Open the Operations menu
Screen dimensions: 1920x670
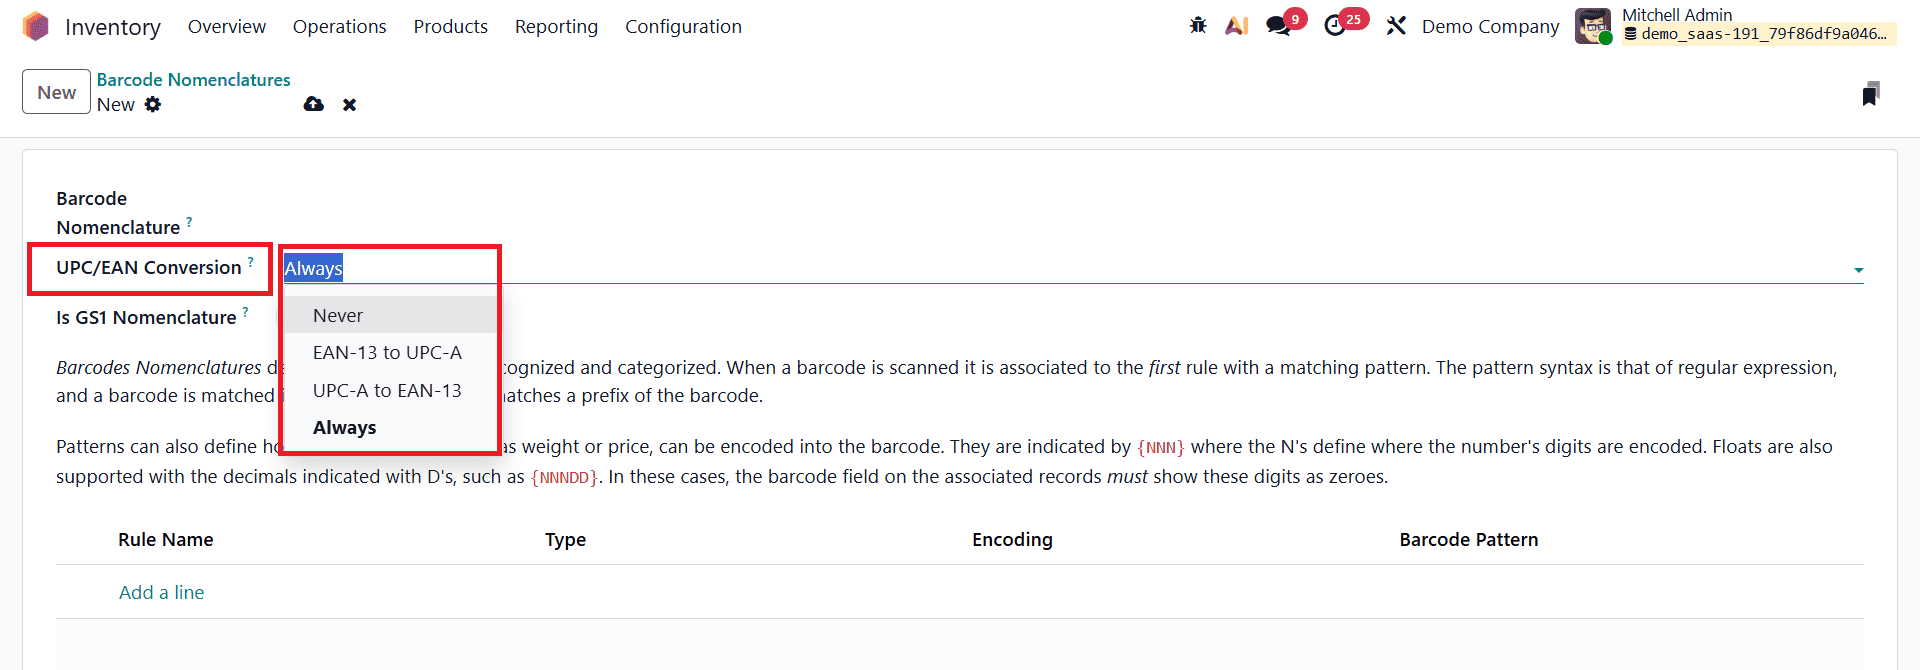(x=339, y=26)
